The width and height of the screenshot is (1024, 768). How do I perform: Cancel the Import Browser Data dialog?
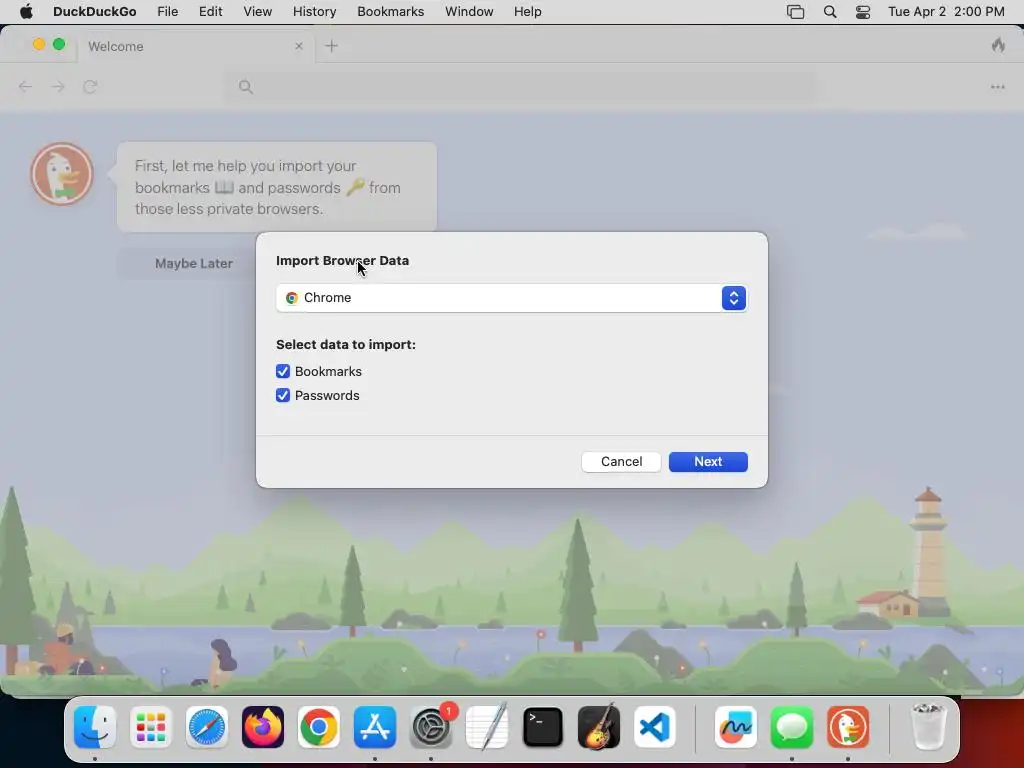tap(621, 462)
